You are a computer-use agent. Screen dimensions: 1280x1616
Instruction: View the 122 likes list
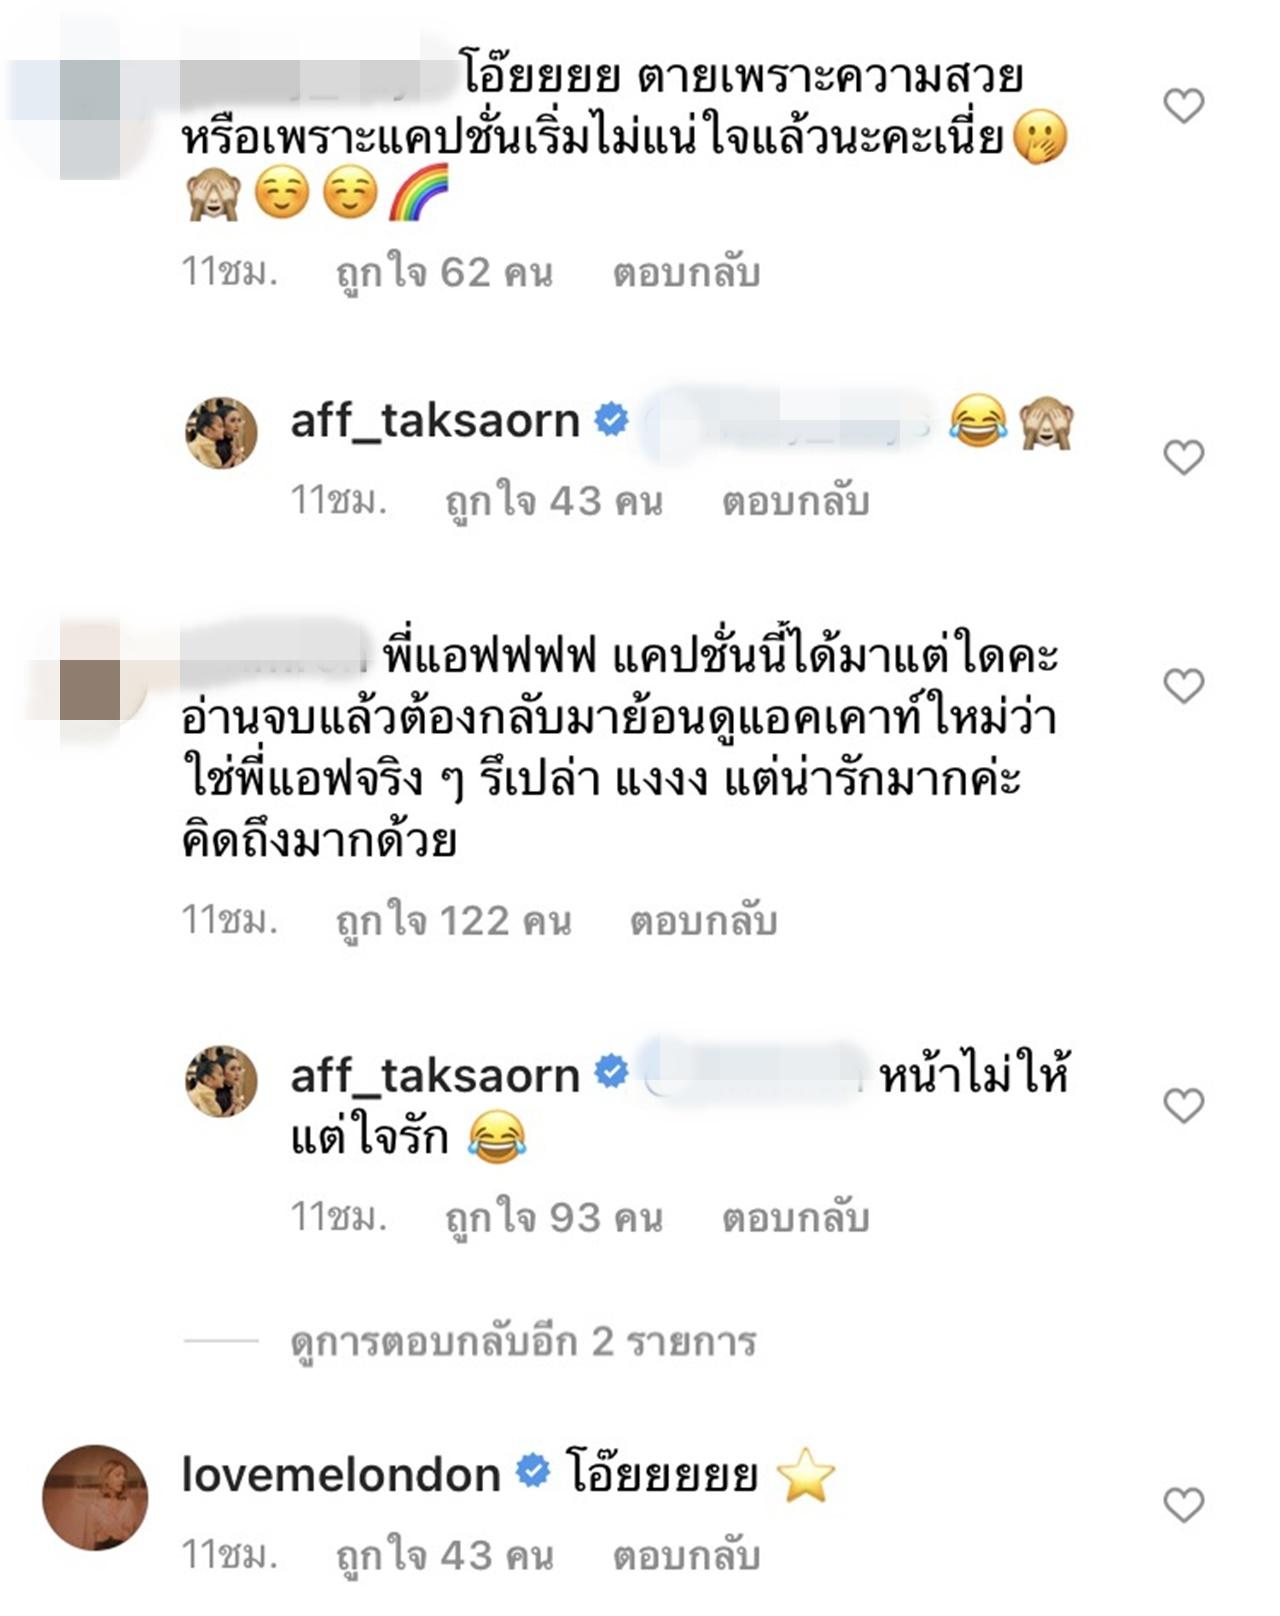pyautogui.click(x=453, y=921)
